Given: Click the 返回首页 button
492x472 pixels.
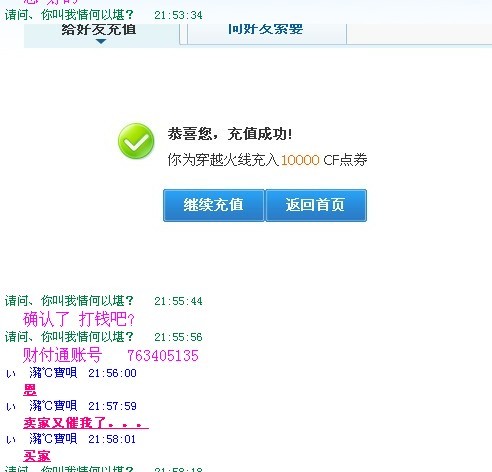Looking at the screenshot, I should coord(316,205).
